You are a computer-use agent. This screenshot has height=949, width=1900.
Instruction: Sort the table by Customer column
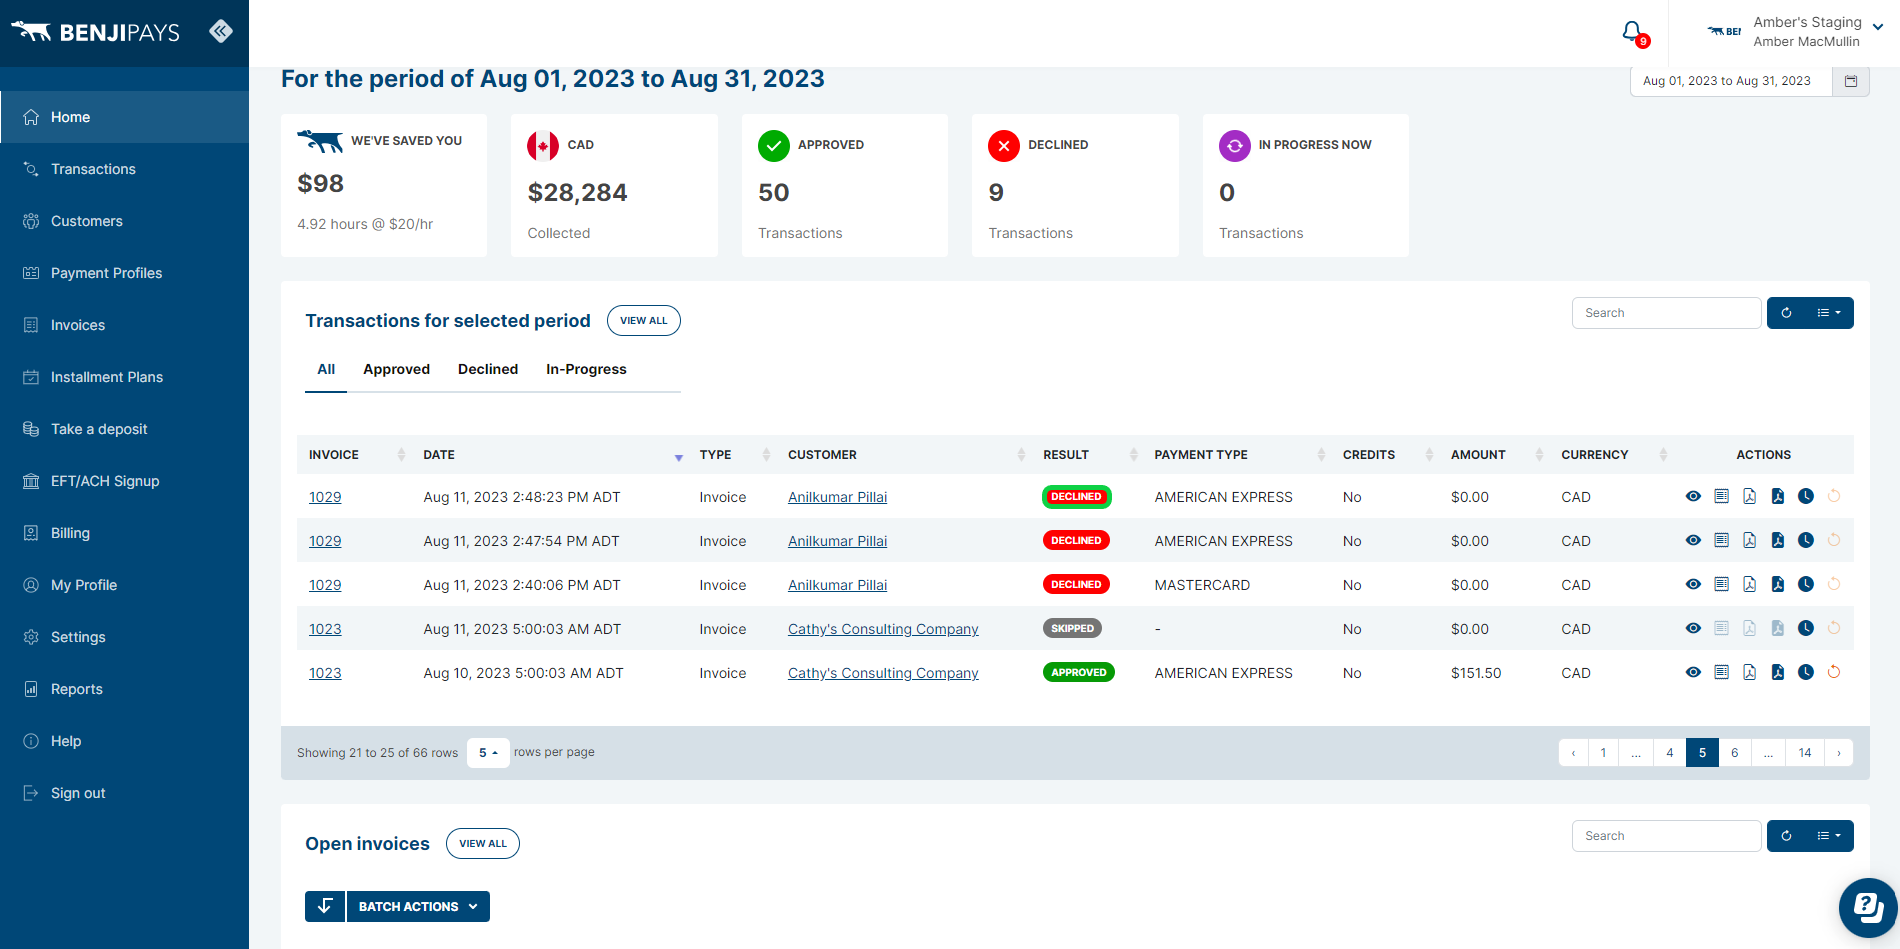(905, 455)
